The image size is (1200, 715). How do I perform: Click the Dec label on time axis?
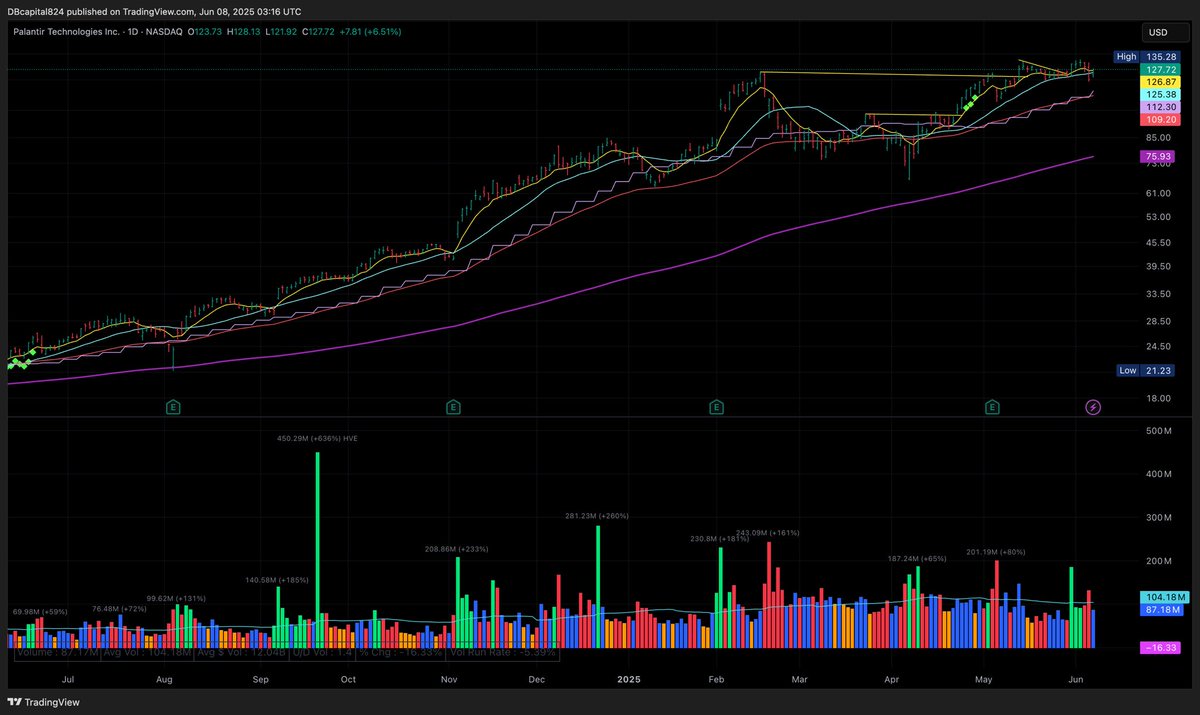coord(537,678)
